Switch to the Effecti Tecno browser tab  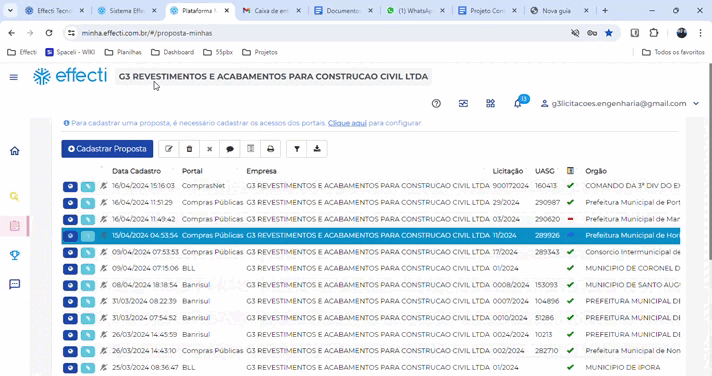pyautogui.click(x=54, y=10)
